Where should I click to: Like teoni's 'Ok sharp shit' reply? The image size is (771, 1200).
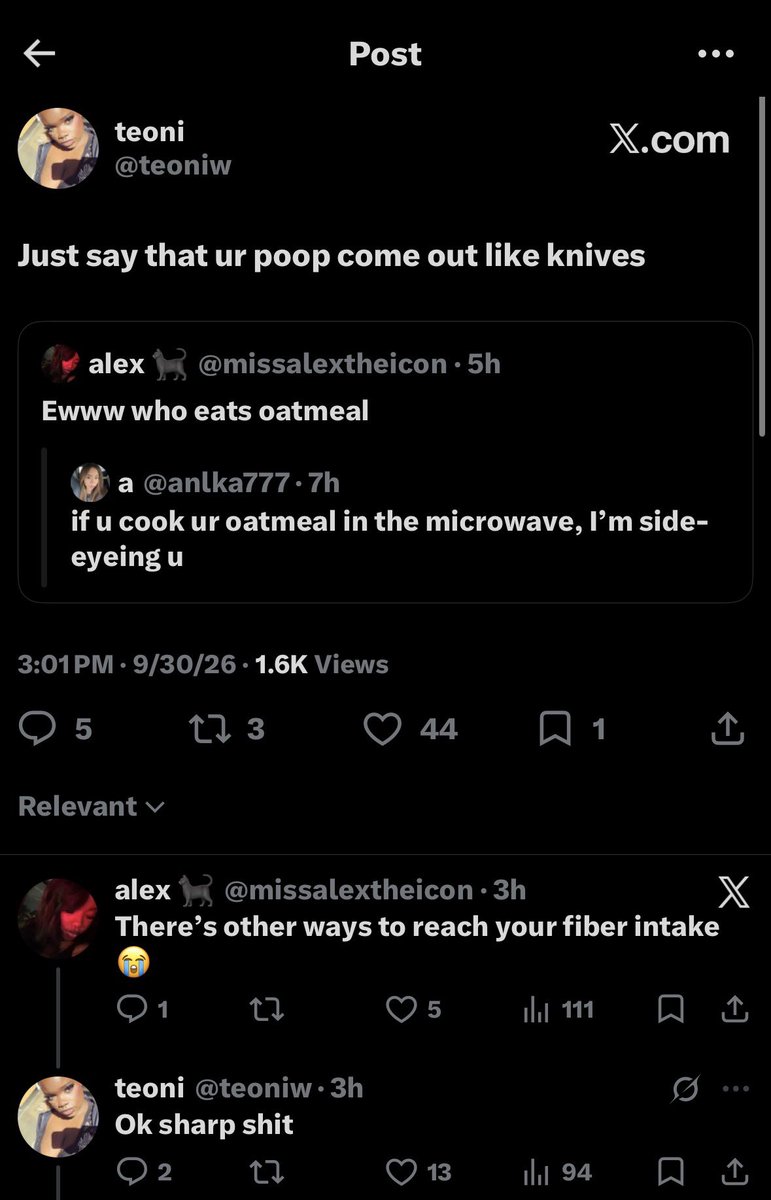tap(418, 1172)
